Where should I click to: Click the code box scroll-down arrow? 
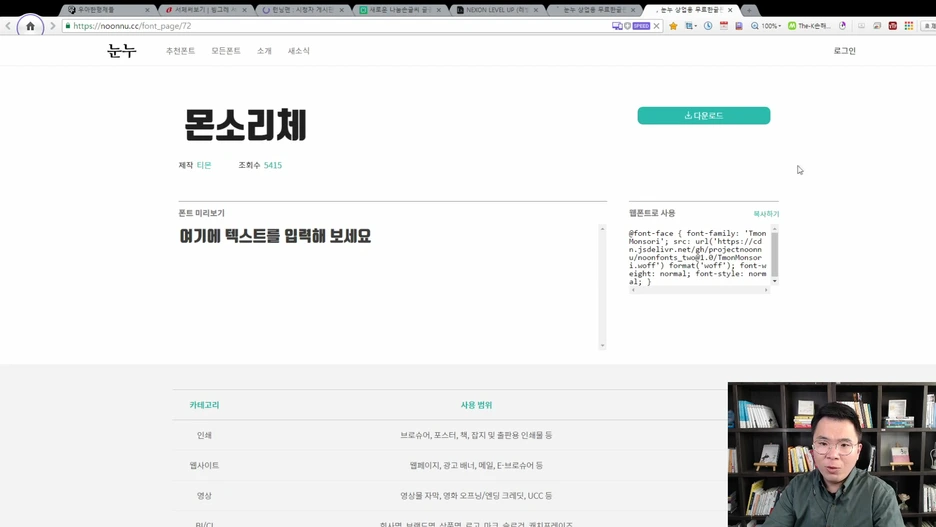pyautogui.click(x=774, y=281)
